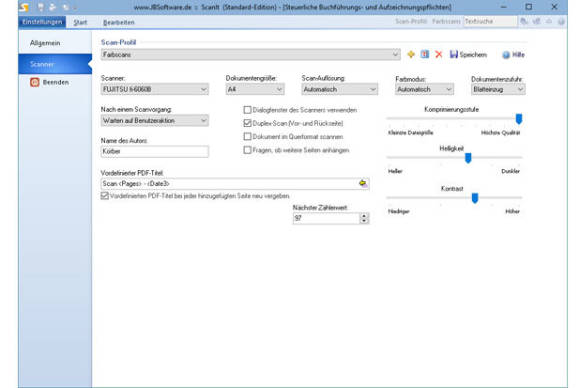Open the Dokumentenzufuhr Blatteinzug dropdown
The width and height of the screenshot is (580, 388).
[498, 89]
